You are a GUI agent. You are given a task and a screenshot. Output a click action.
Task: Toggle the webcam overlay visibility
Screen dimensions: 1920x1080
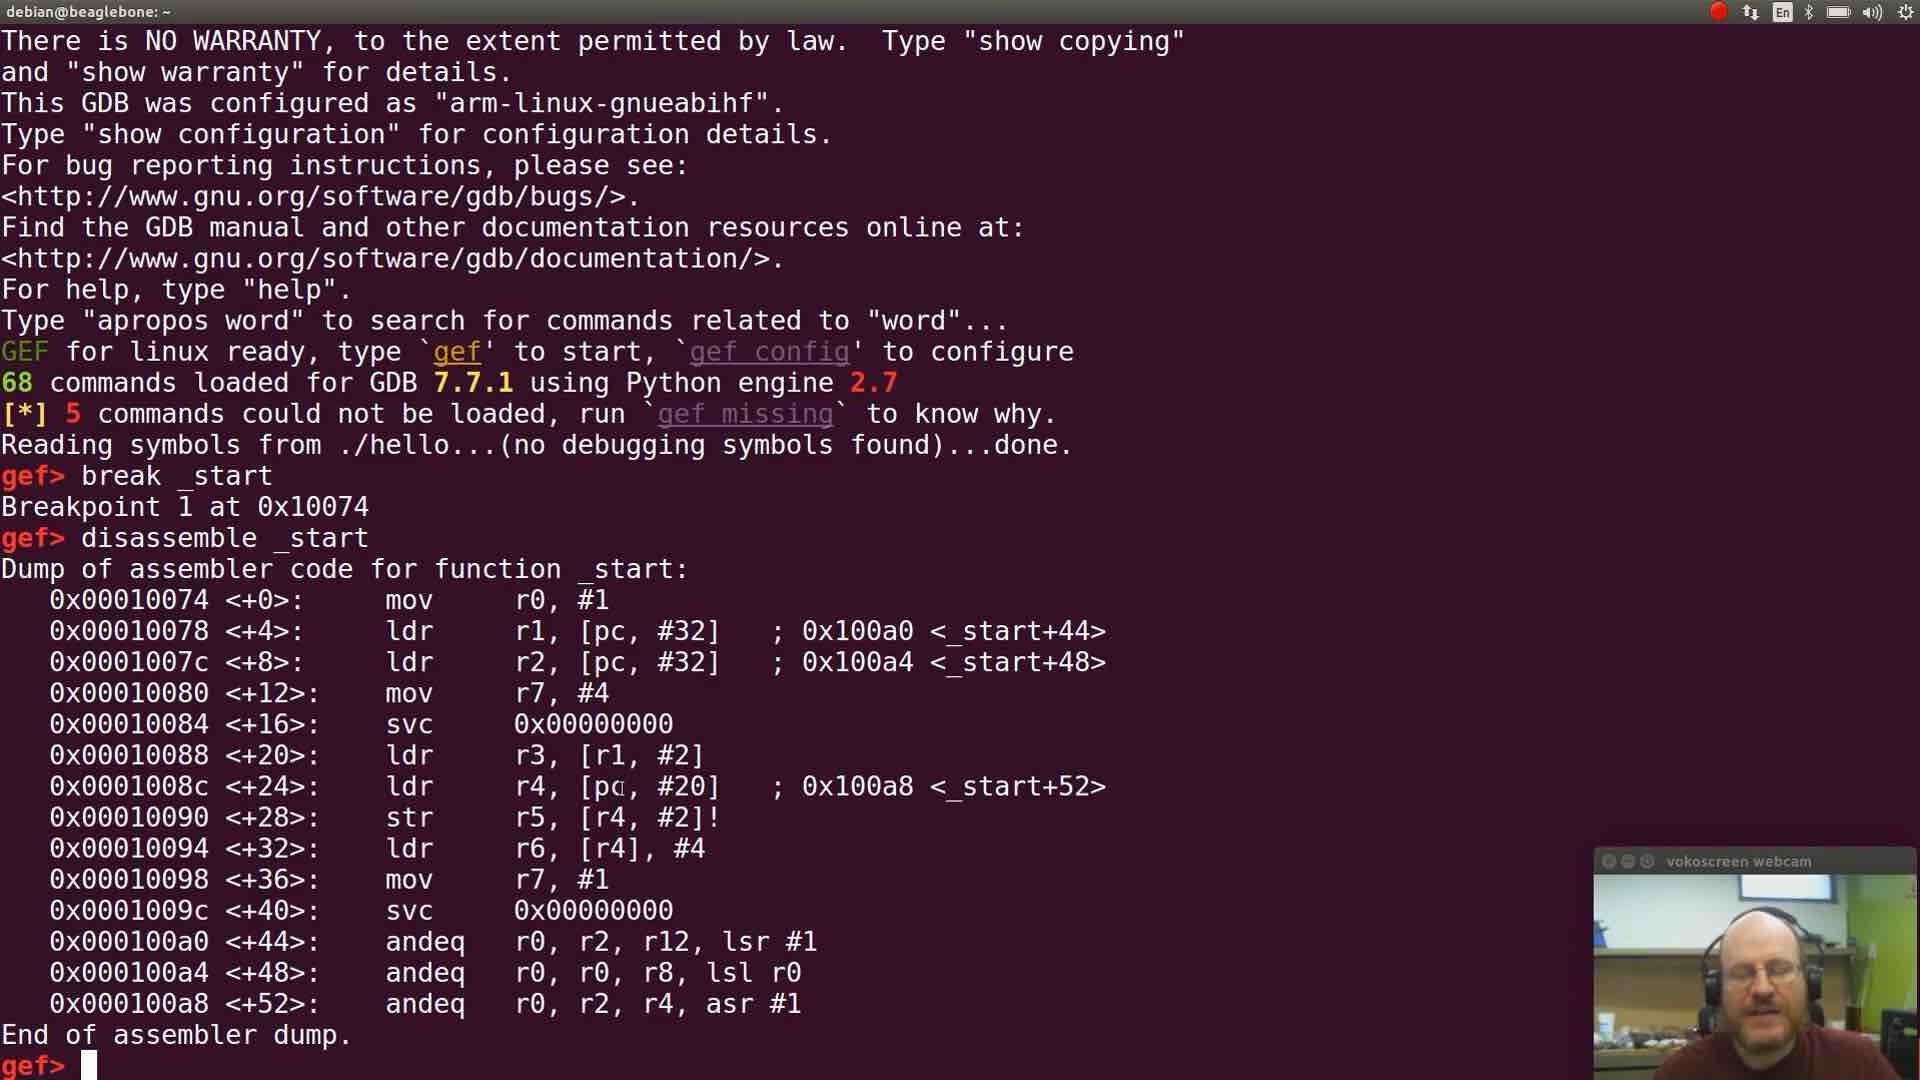tap(1608, 860)
